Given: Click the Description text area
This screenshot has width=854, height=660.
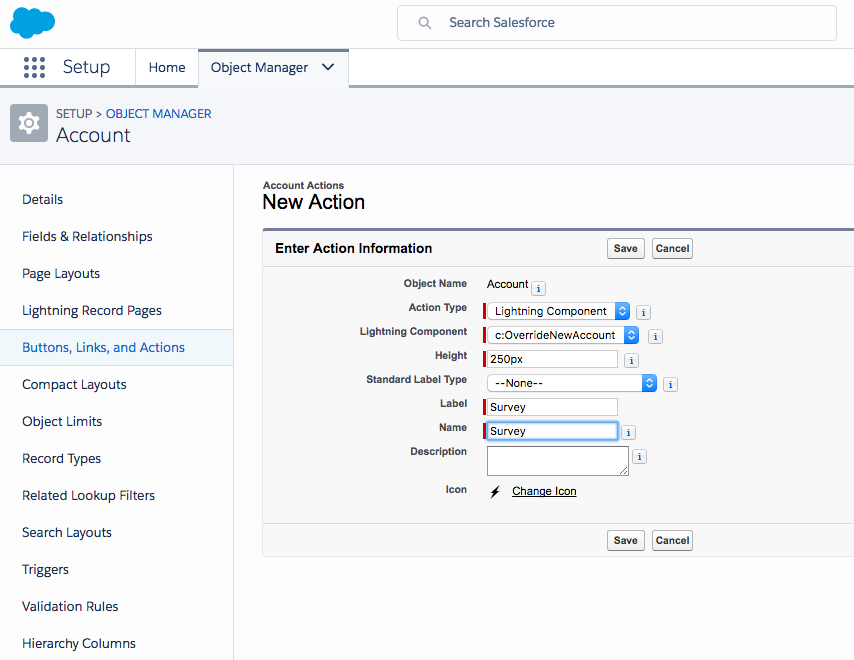Looking at the screenshot, I should [x=558, y=461].
